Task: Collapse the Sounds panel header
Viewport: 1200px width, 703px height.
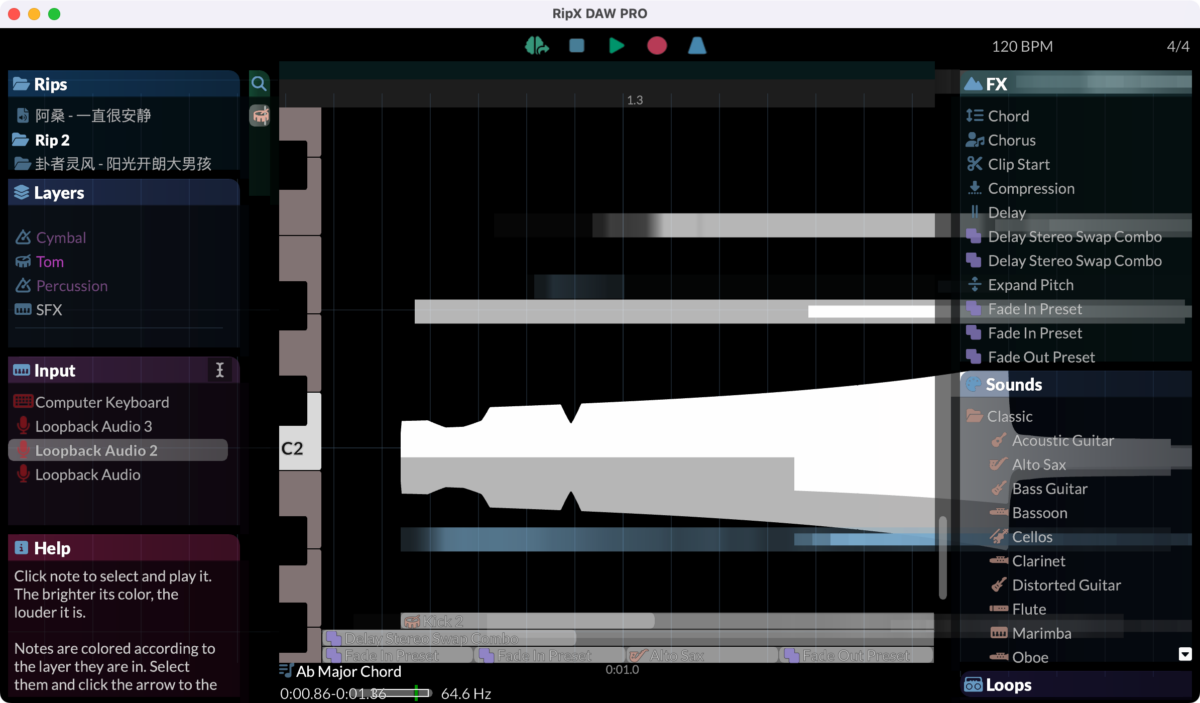Action: click(x=1078, y=384)
